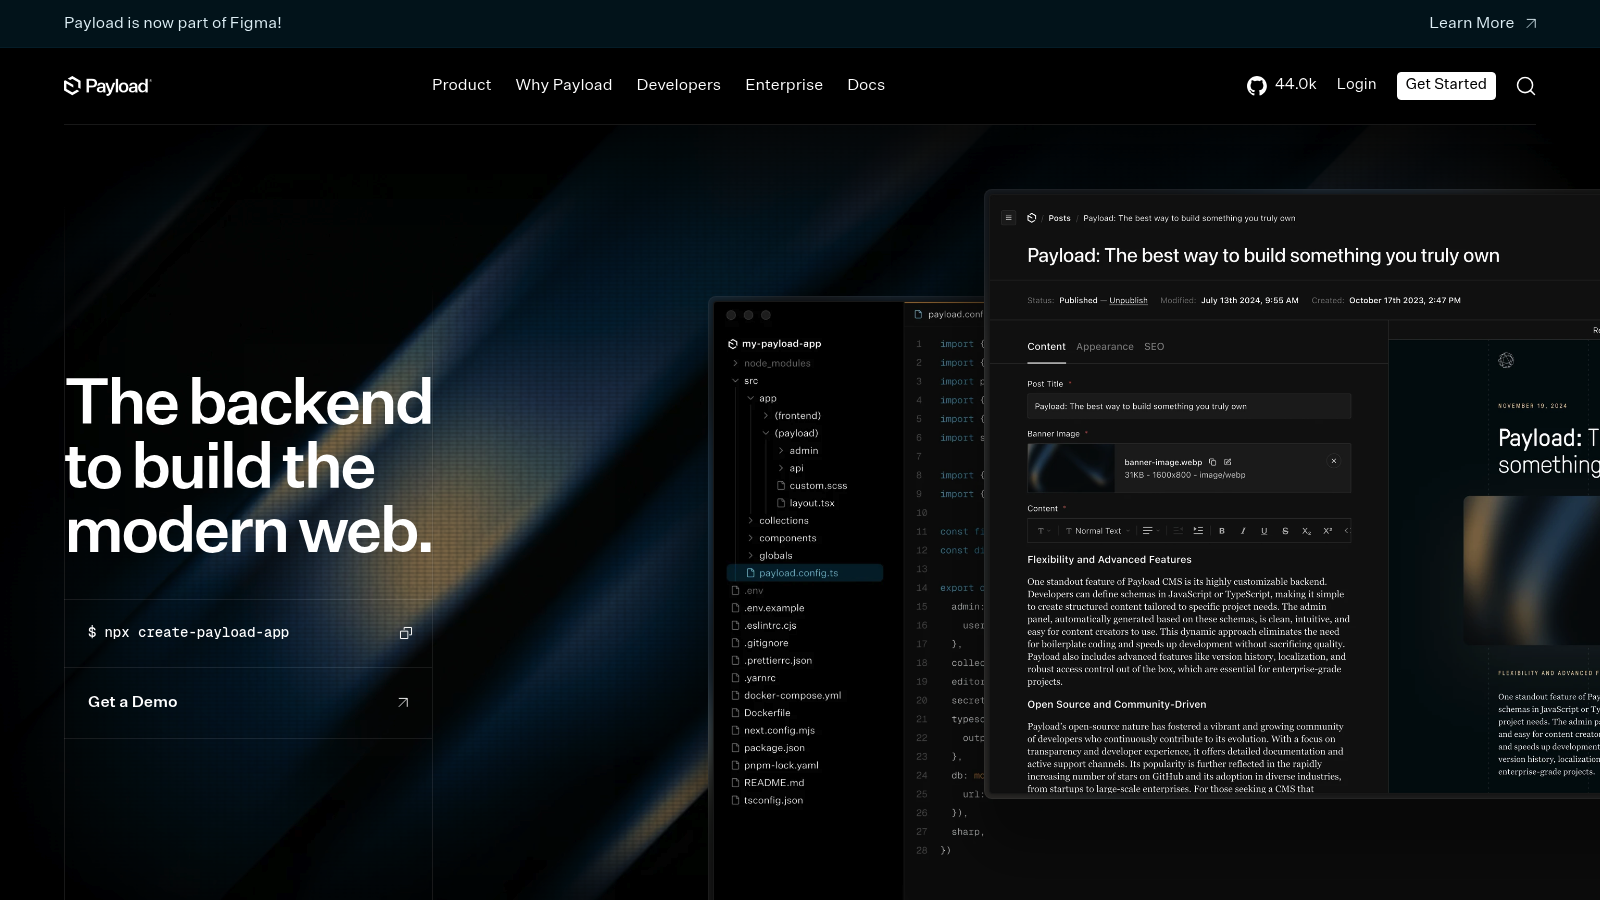
Task: Click the Get a Demo link
Action: click(248, 703)
